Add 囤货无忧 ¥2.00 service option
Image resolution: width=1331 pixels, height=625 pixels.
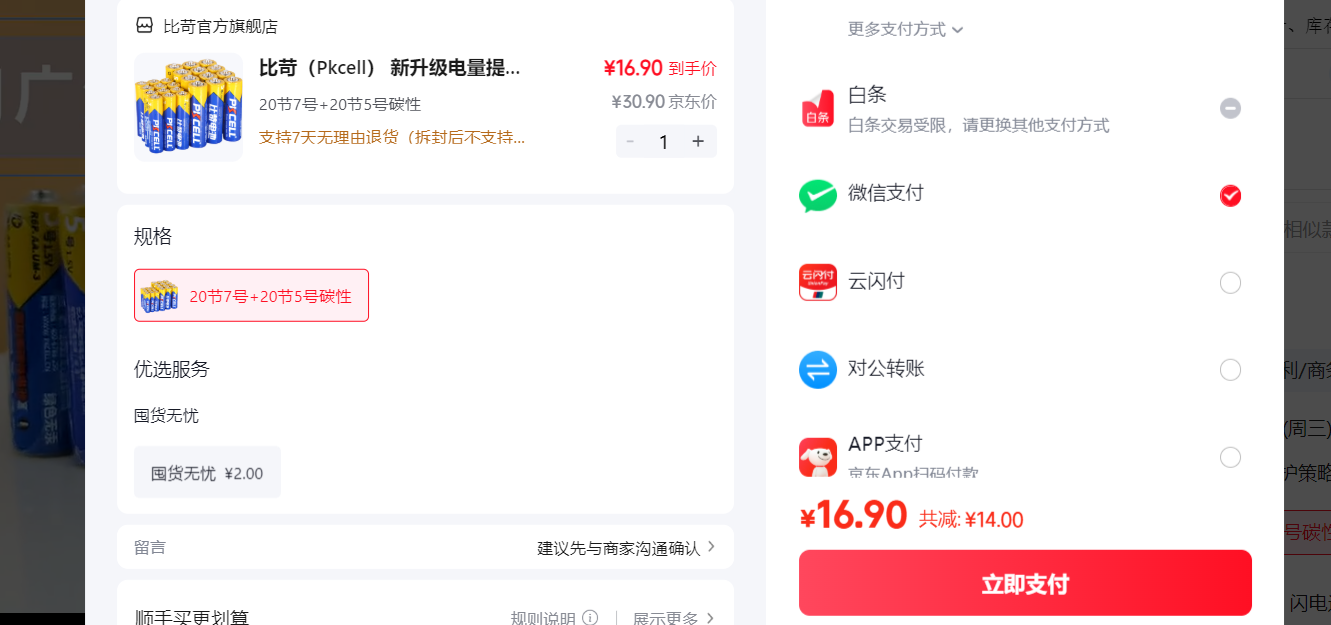(x=207, y=472)
